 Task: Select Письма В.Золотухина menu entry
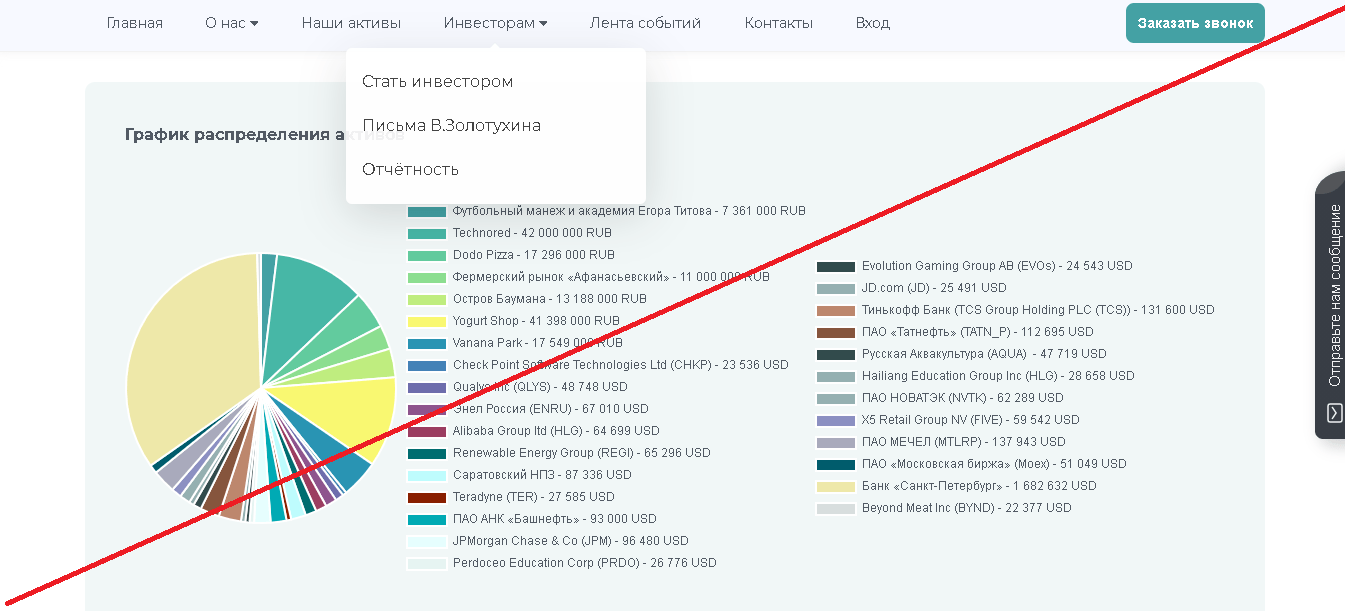click(451, 125)
